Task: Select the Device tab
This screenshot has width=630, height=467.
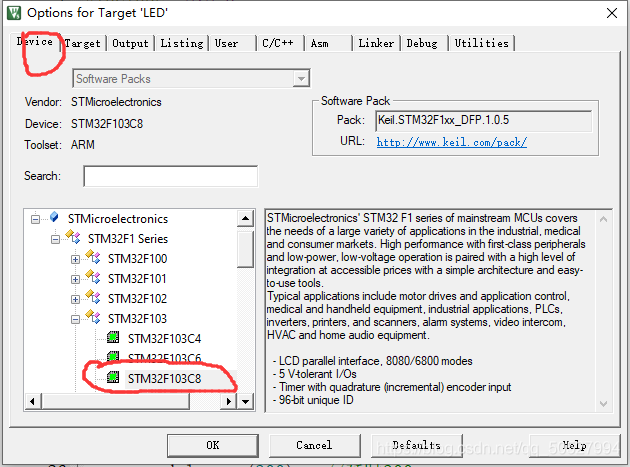Action: 35,41
